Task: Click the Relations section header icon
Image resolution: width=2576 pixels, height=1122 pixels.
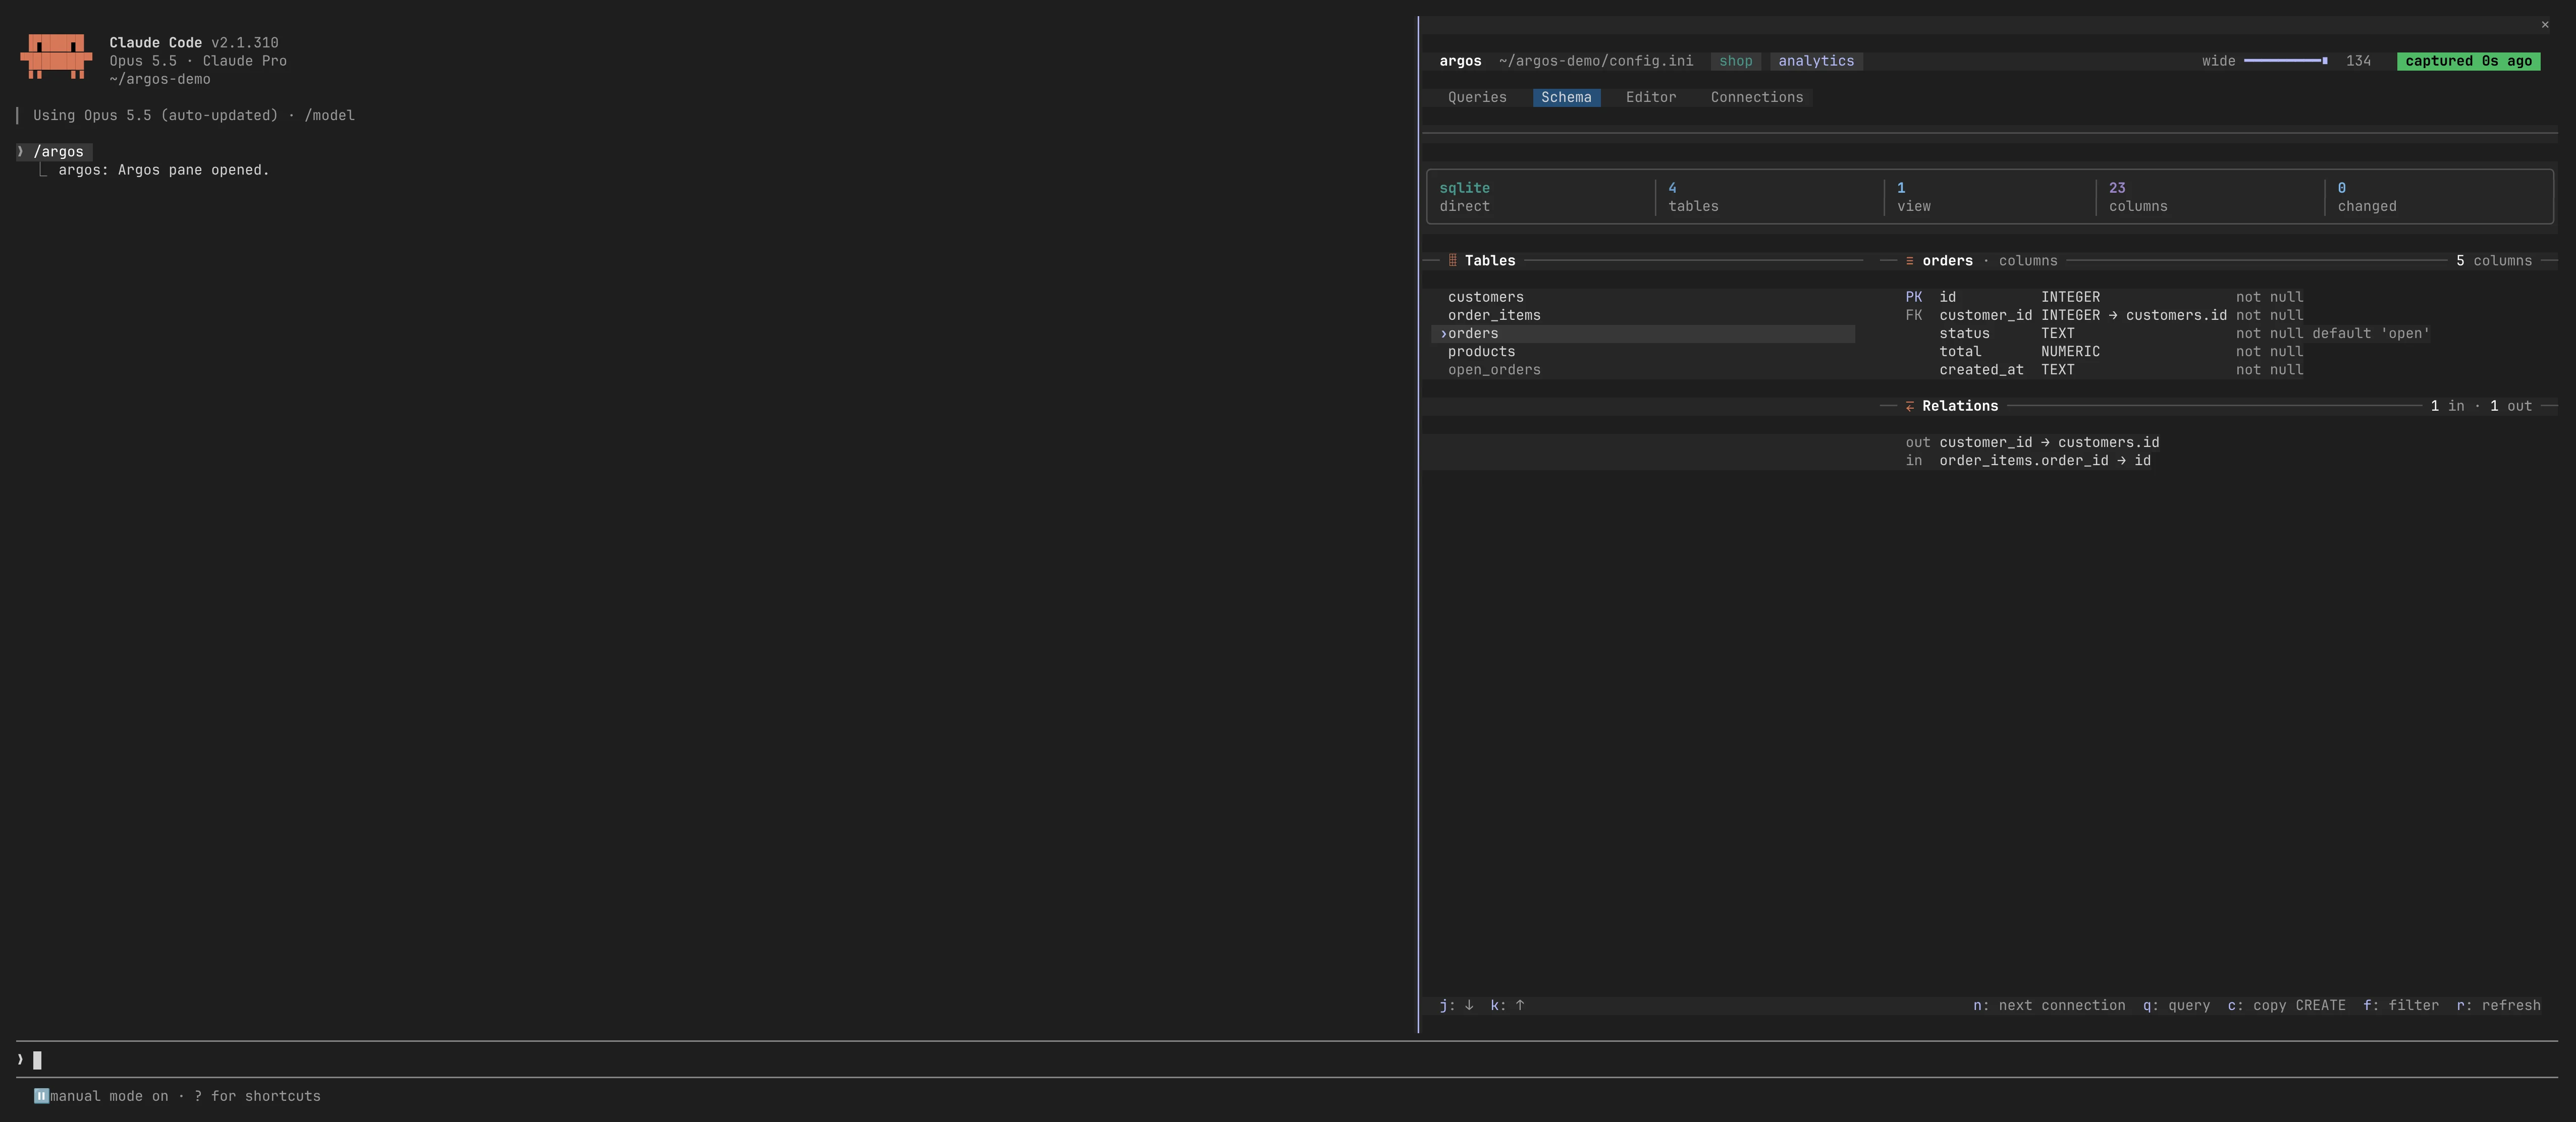Action: (x=1909, y=406)
